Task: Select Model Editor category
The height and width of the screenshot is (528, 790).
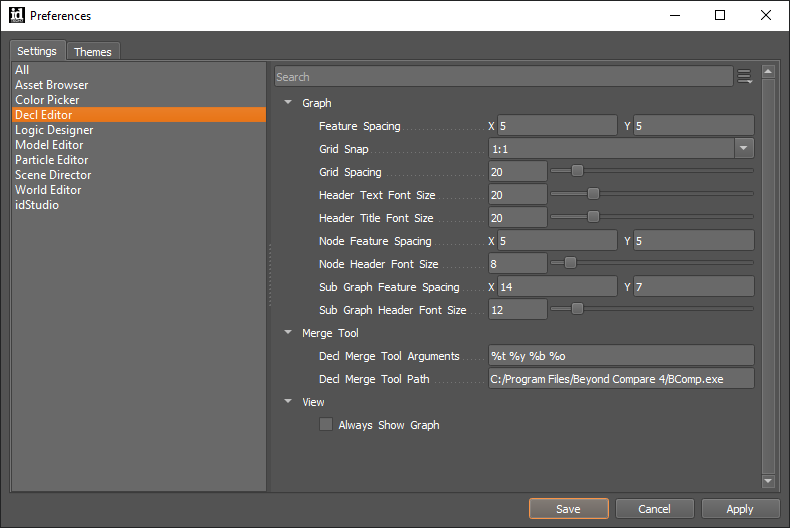Action: click(139, 145)
